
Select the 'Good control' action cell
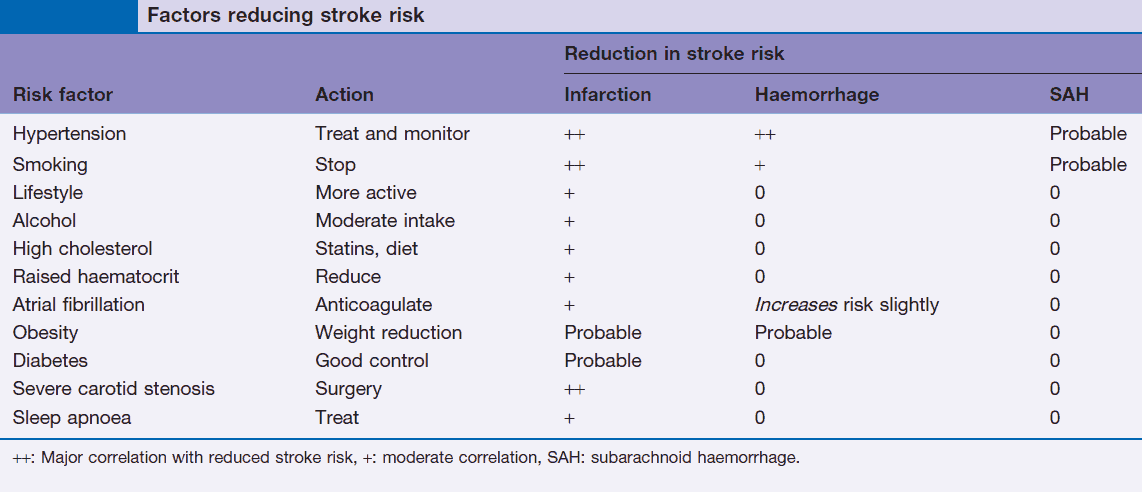pyautogui.click(x=372, y=360)
